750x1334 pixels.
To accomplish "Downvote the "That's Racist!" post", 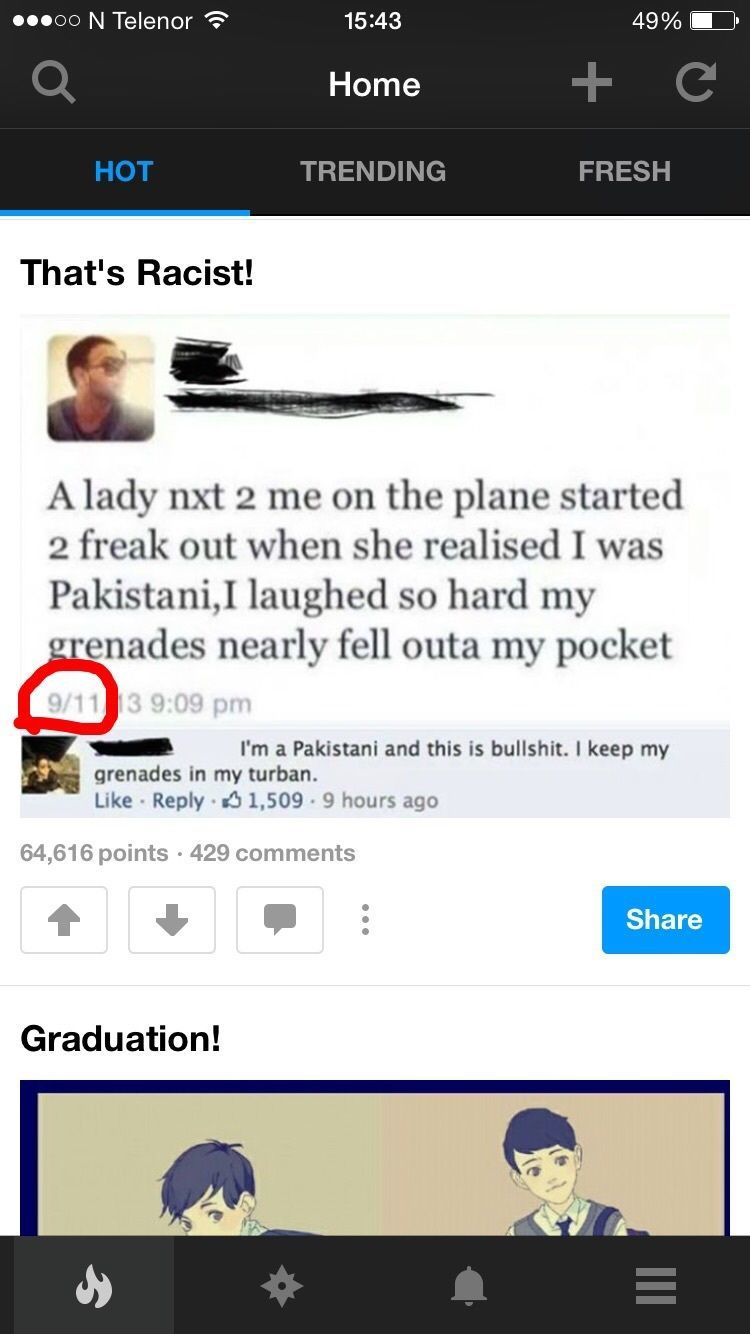I will (172, 919).
